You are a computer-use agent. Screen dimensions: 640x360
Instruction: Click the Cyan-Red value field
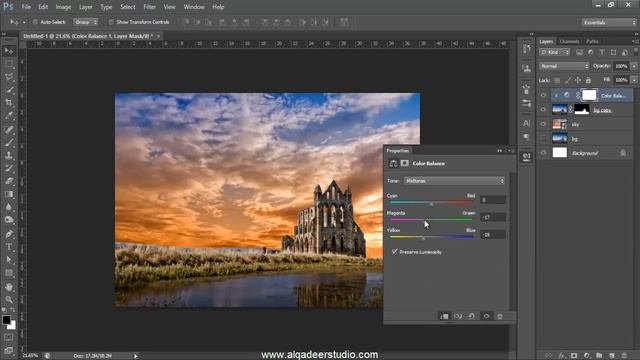493,200
